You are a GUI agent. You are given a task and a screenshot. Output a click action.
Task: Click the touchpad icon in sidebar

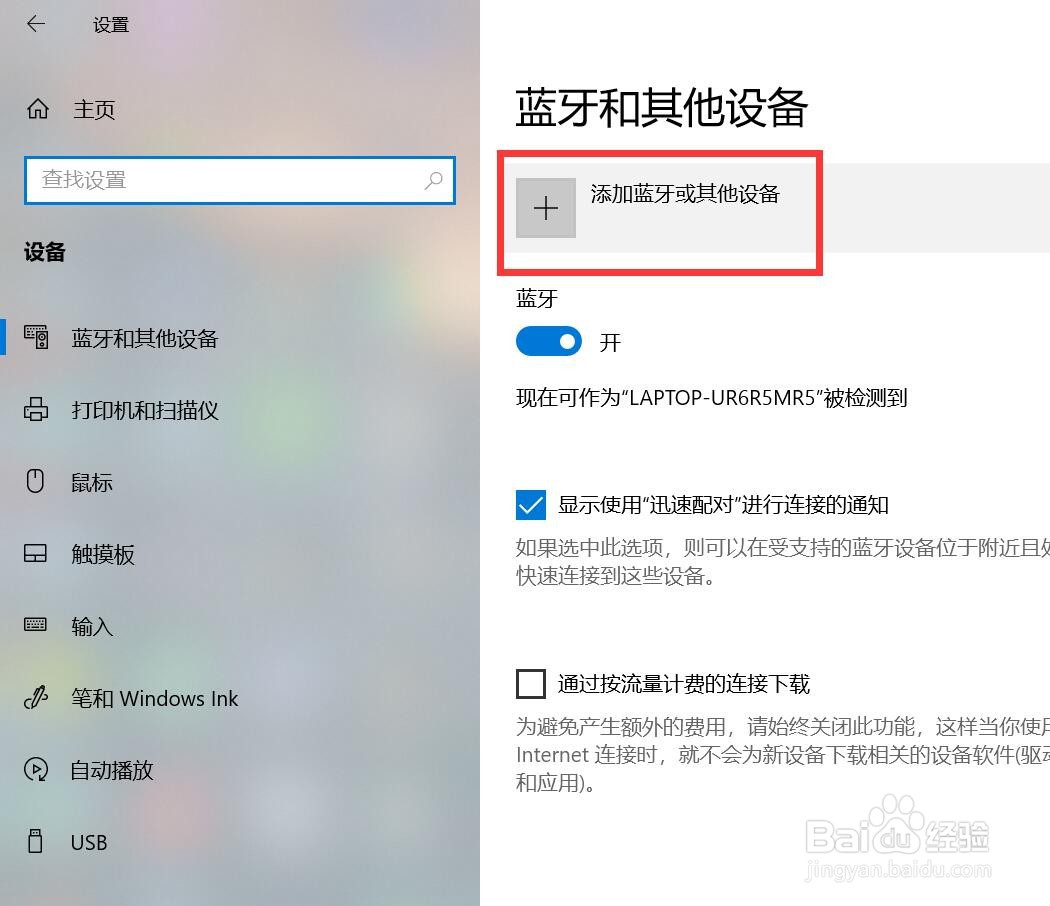(x=35, y=553)
